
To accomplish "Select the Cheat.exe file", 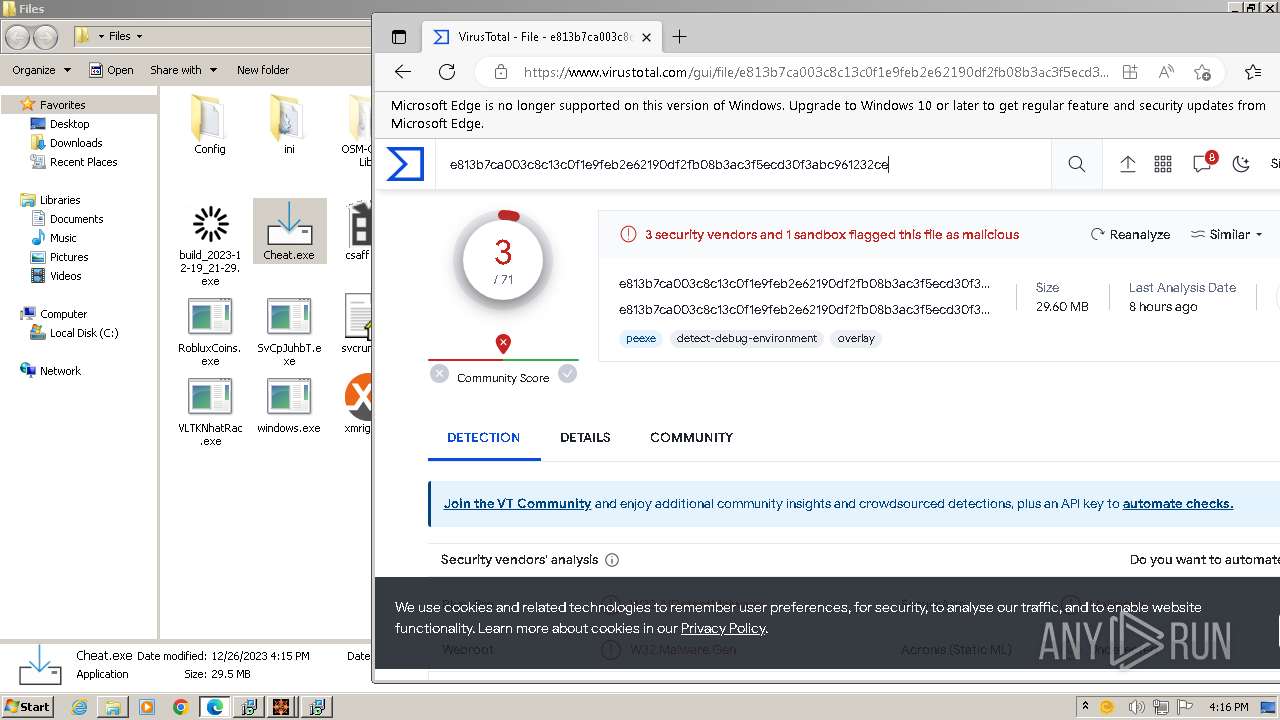I will [289, 231].
